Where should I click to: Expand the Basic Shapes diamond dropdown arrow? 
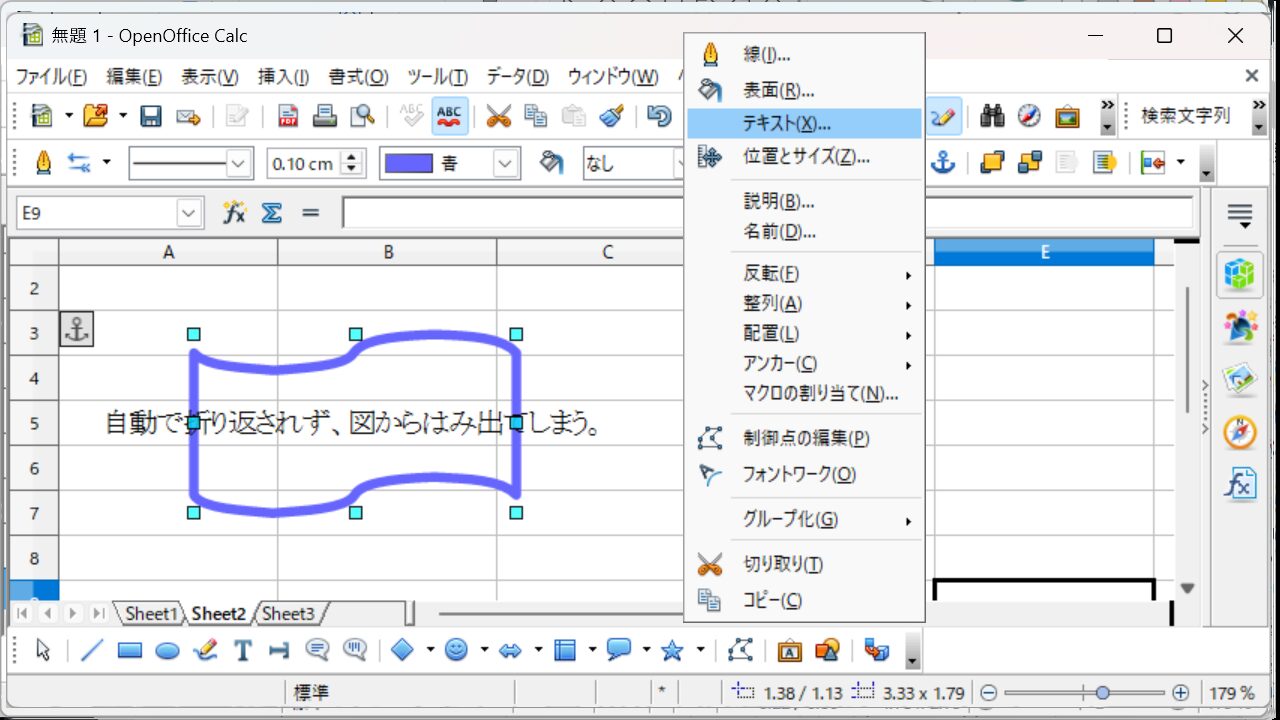(431, 650)
